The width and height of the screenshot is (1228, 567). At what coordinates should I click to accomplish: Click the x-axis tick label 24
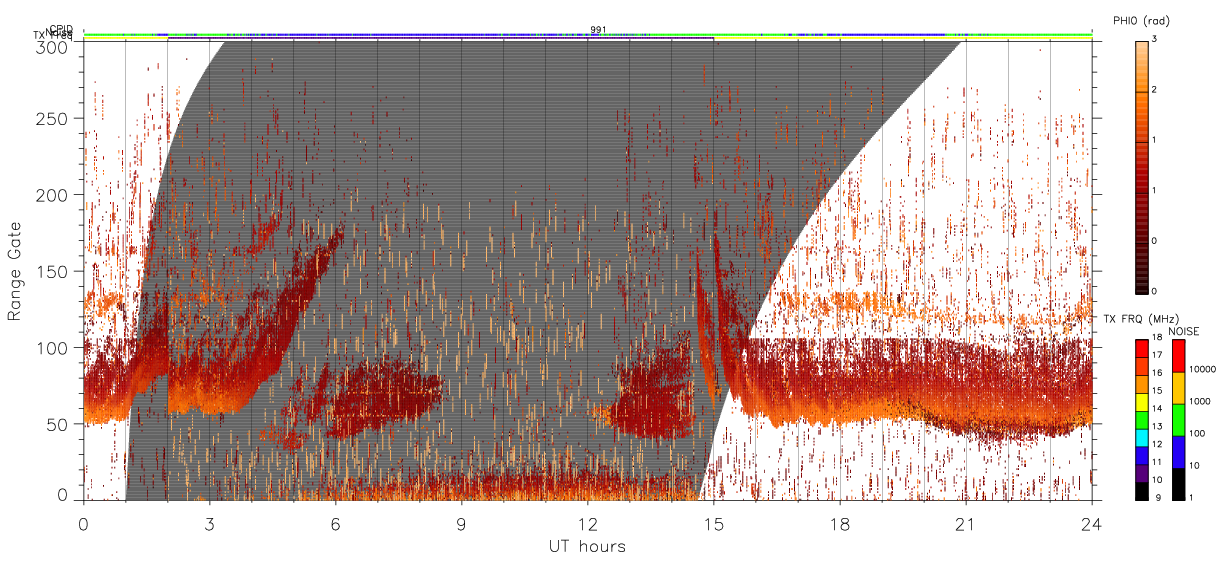pyautogui.click(x=1091, y=524)
